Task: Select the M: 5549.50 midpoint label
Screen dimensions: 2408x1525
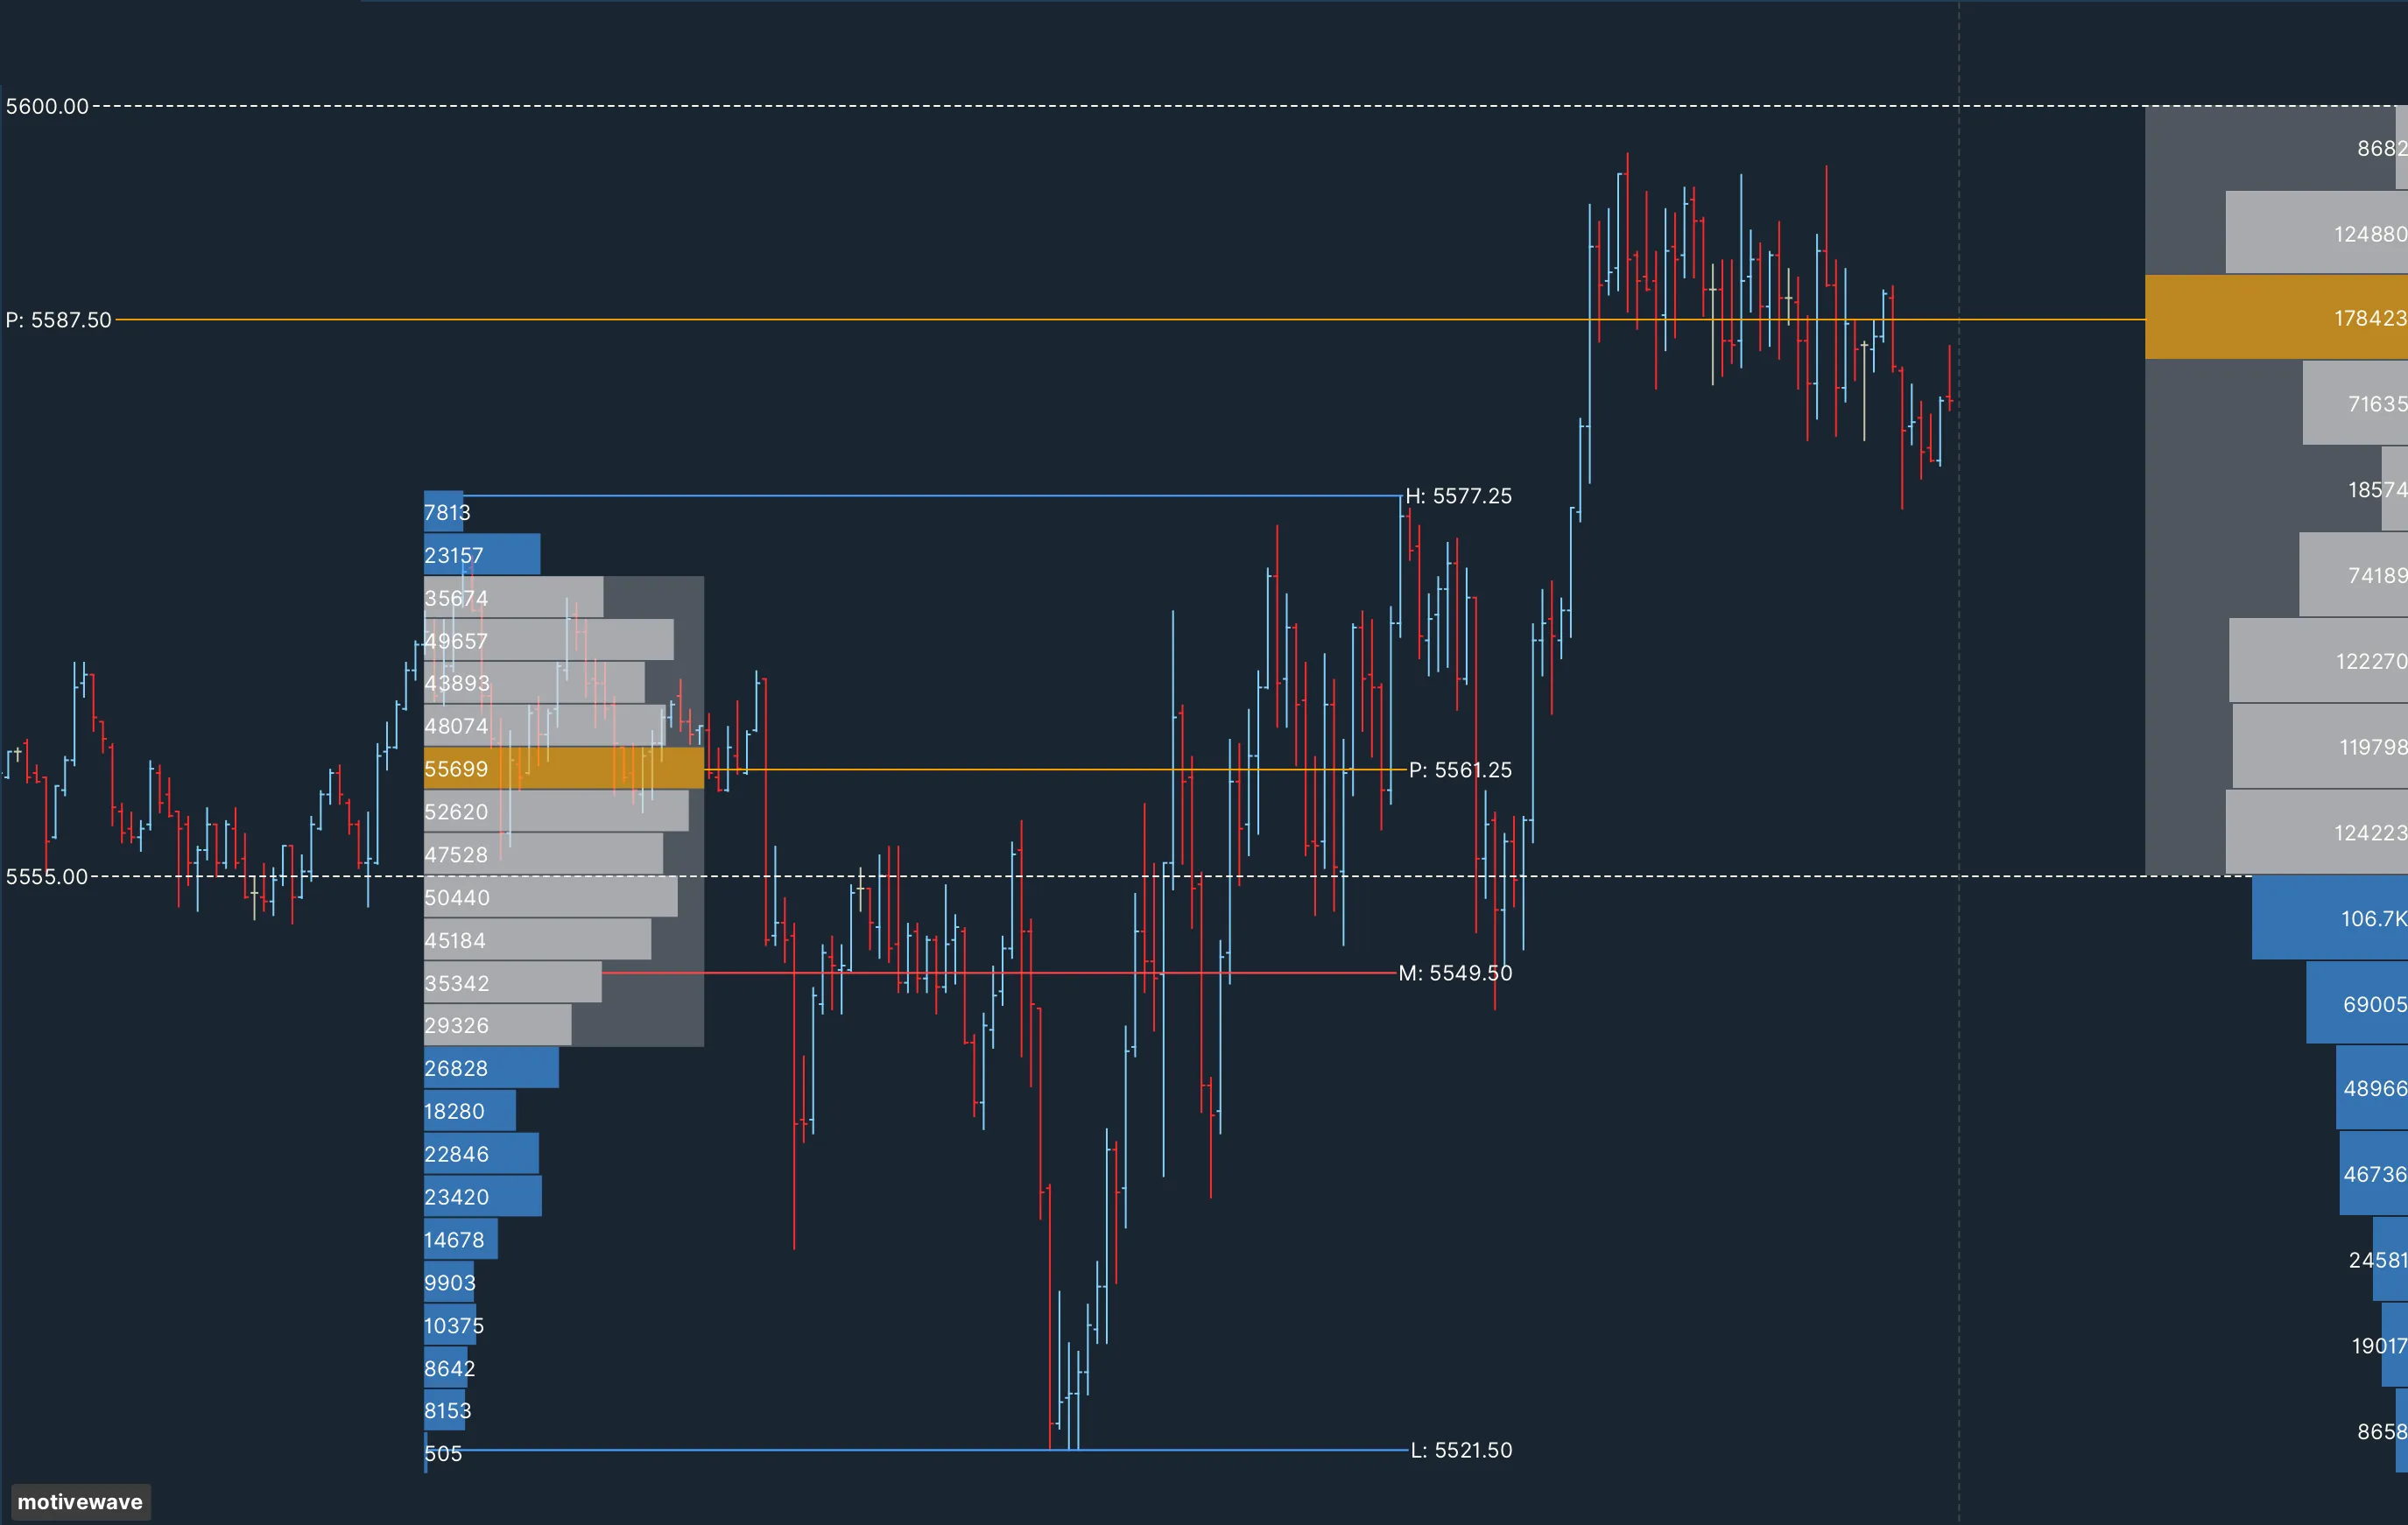Action: (1455, 973)
